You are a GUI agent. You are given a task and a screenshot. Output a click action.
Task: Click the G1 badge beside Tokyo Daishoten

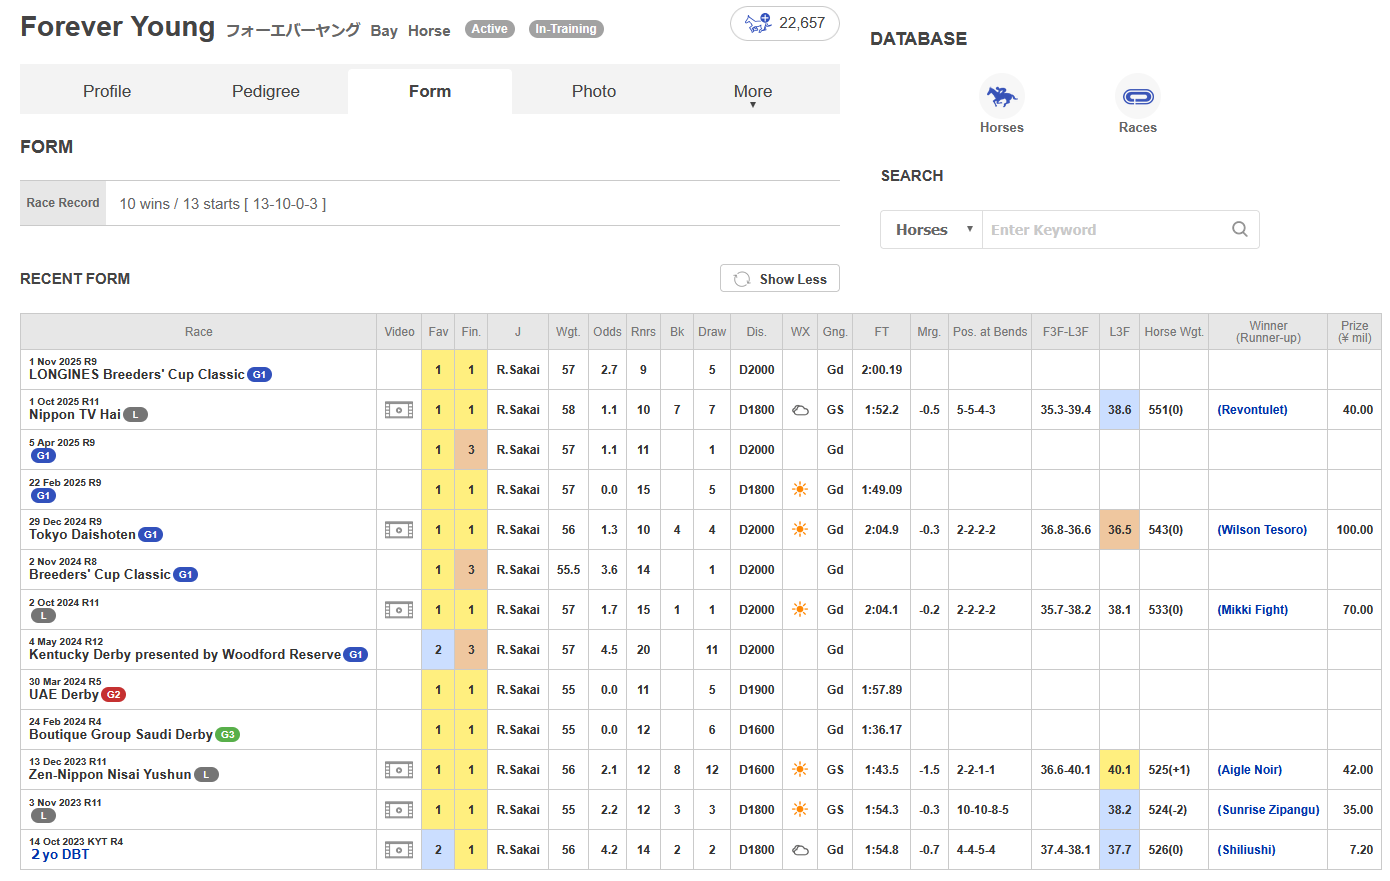coord(150,535)
